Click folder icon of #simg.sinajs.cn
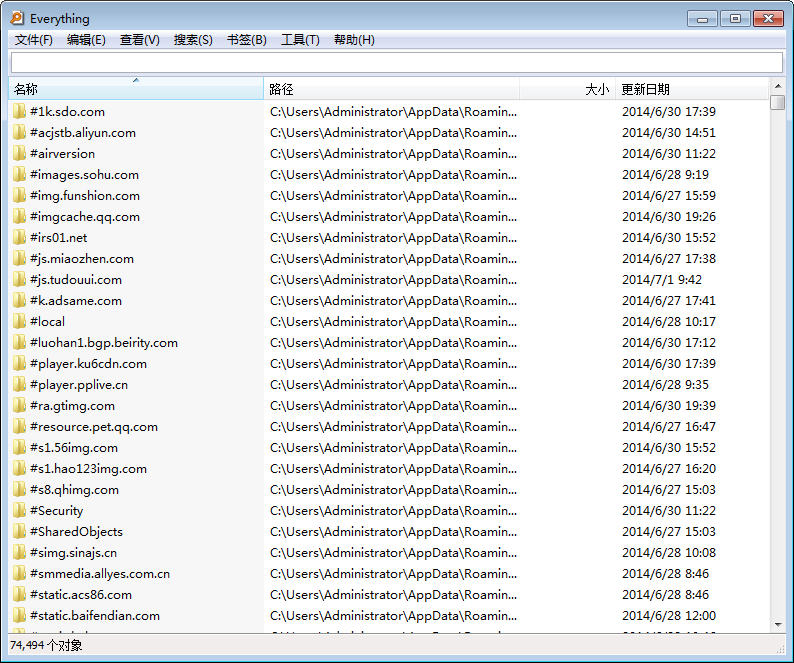794x663 pixels. pos(19,553)
